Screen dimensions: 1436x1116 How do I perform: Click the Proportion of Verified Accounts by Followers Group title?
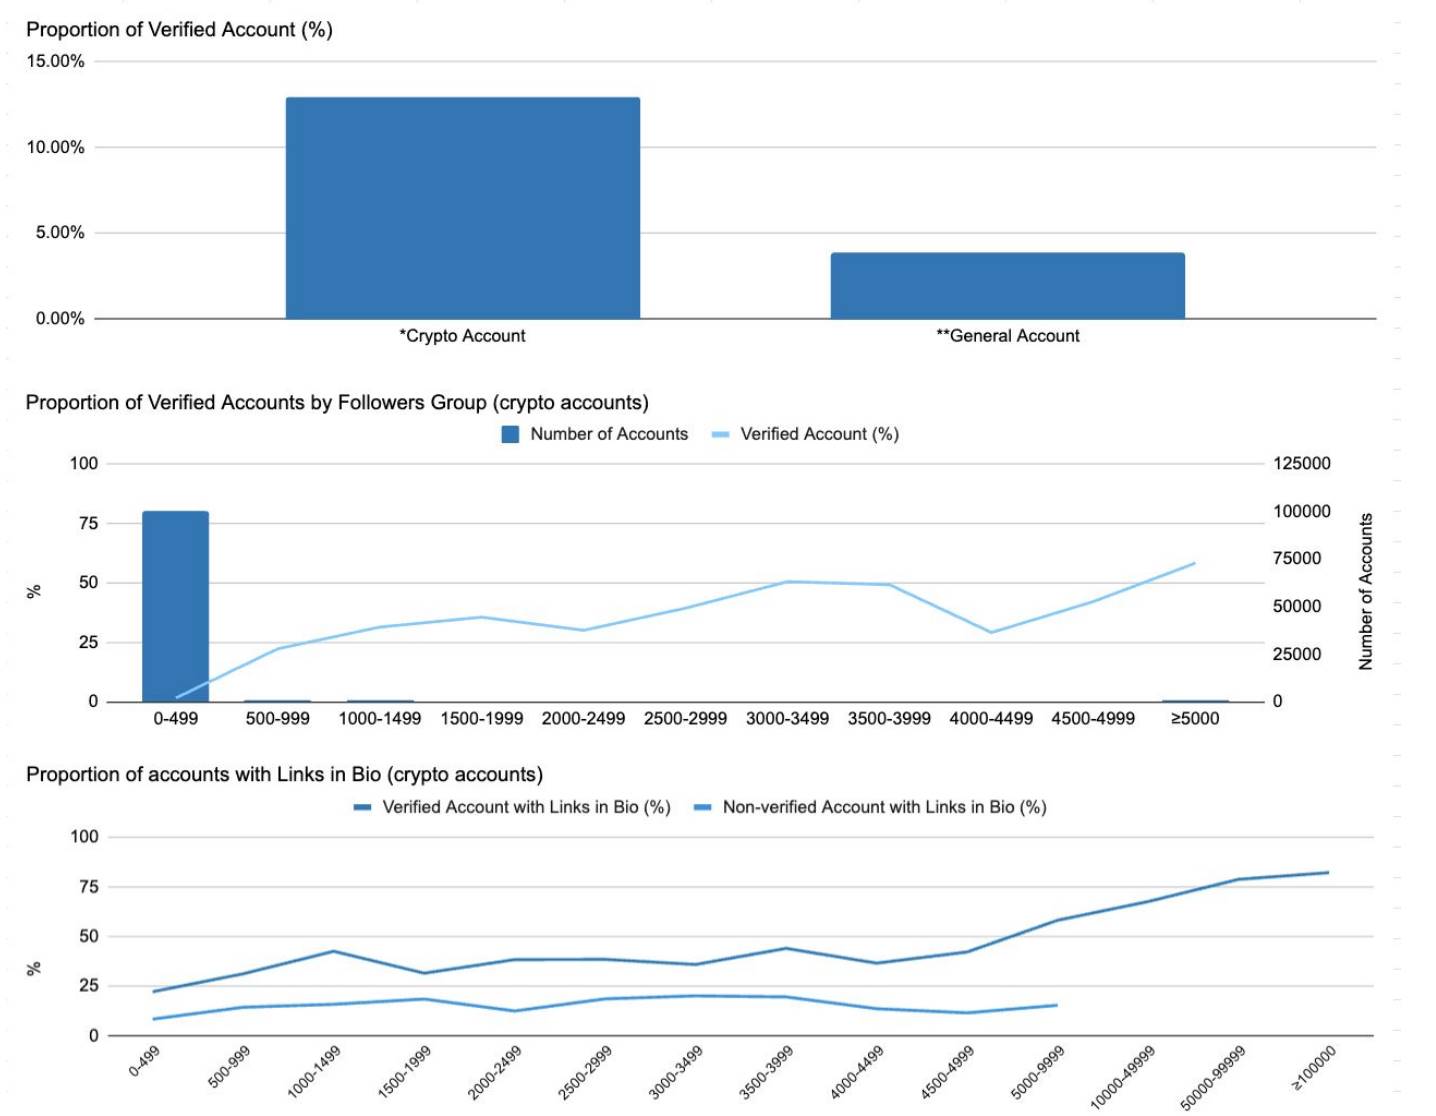click(337, 403)
